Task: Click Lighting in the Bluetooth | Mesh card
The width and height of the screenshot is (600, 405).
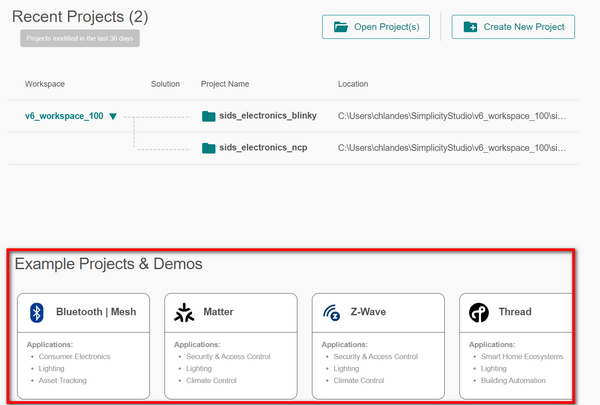Action: 51,369
